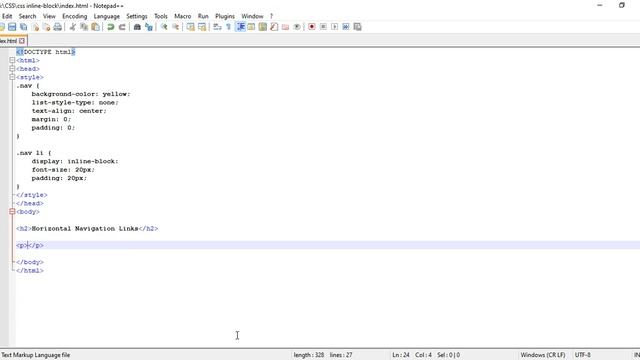Open the Language menu

coord(107,16)
